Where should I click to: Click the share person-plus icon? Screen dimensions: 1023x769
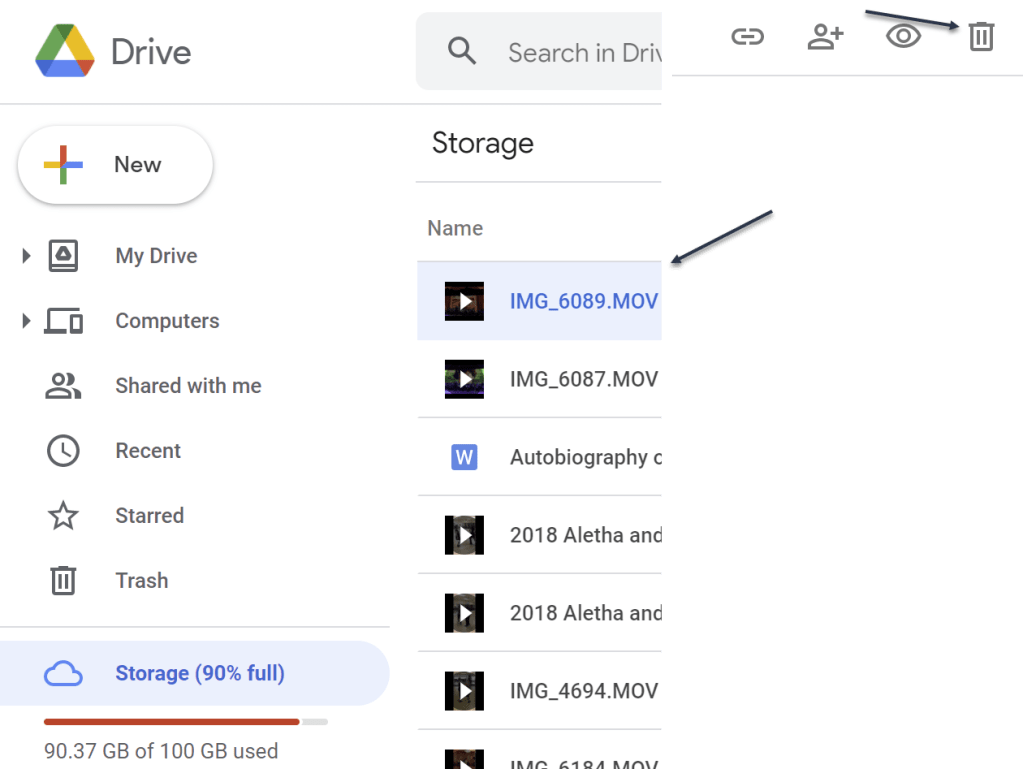click(x=825, y=38)
